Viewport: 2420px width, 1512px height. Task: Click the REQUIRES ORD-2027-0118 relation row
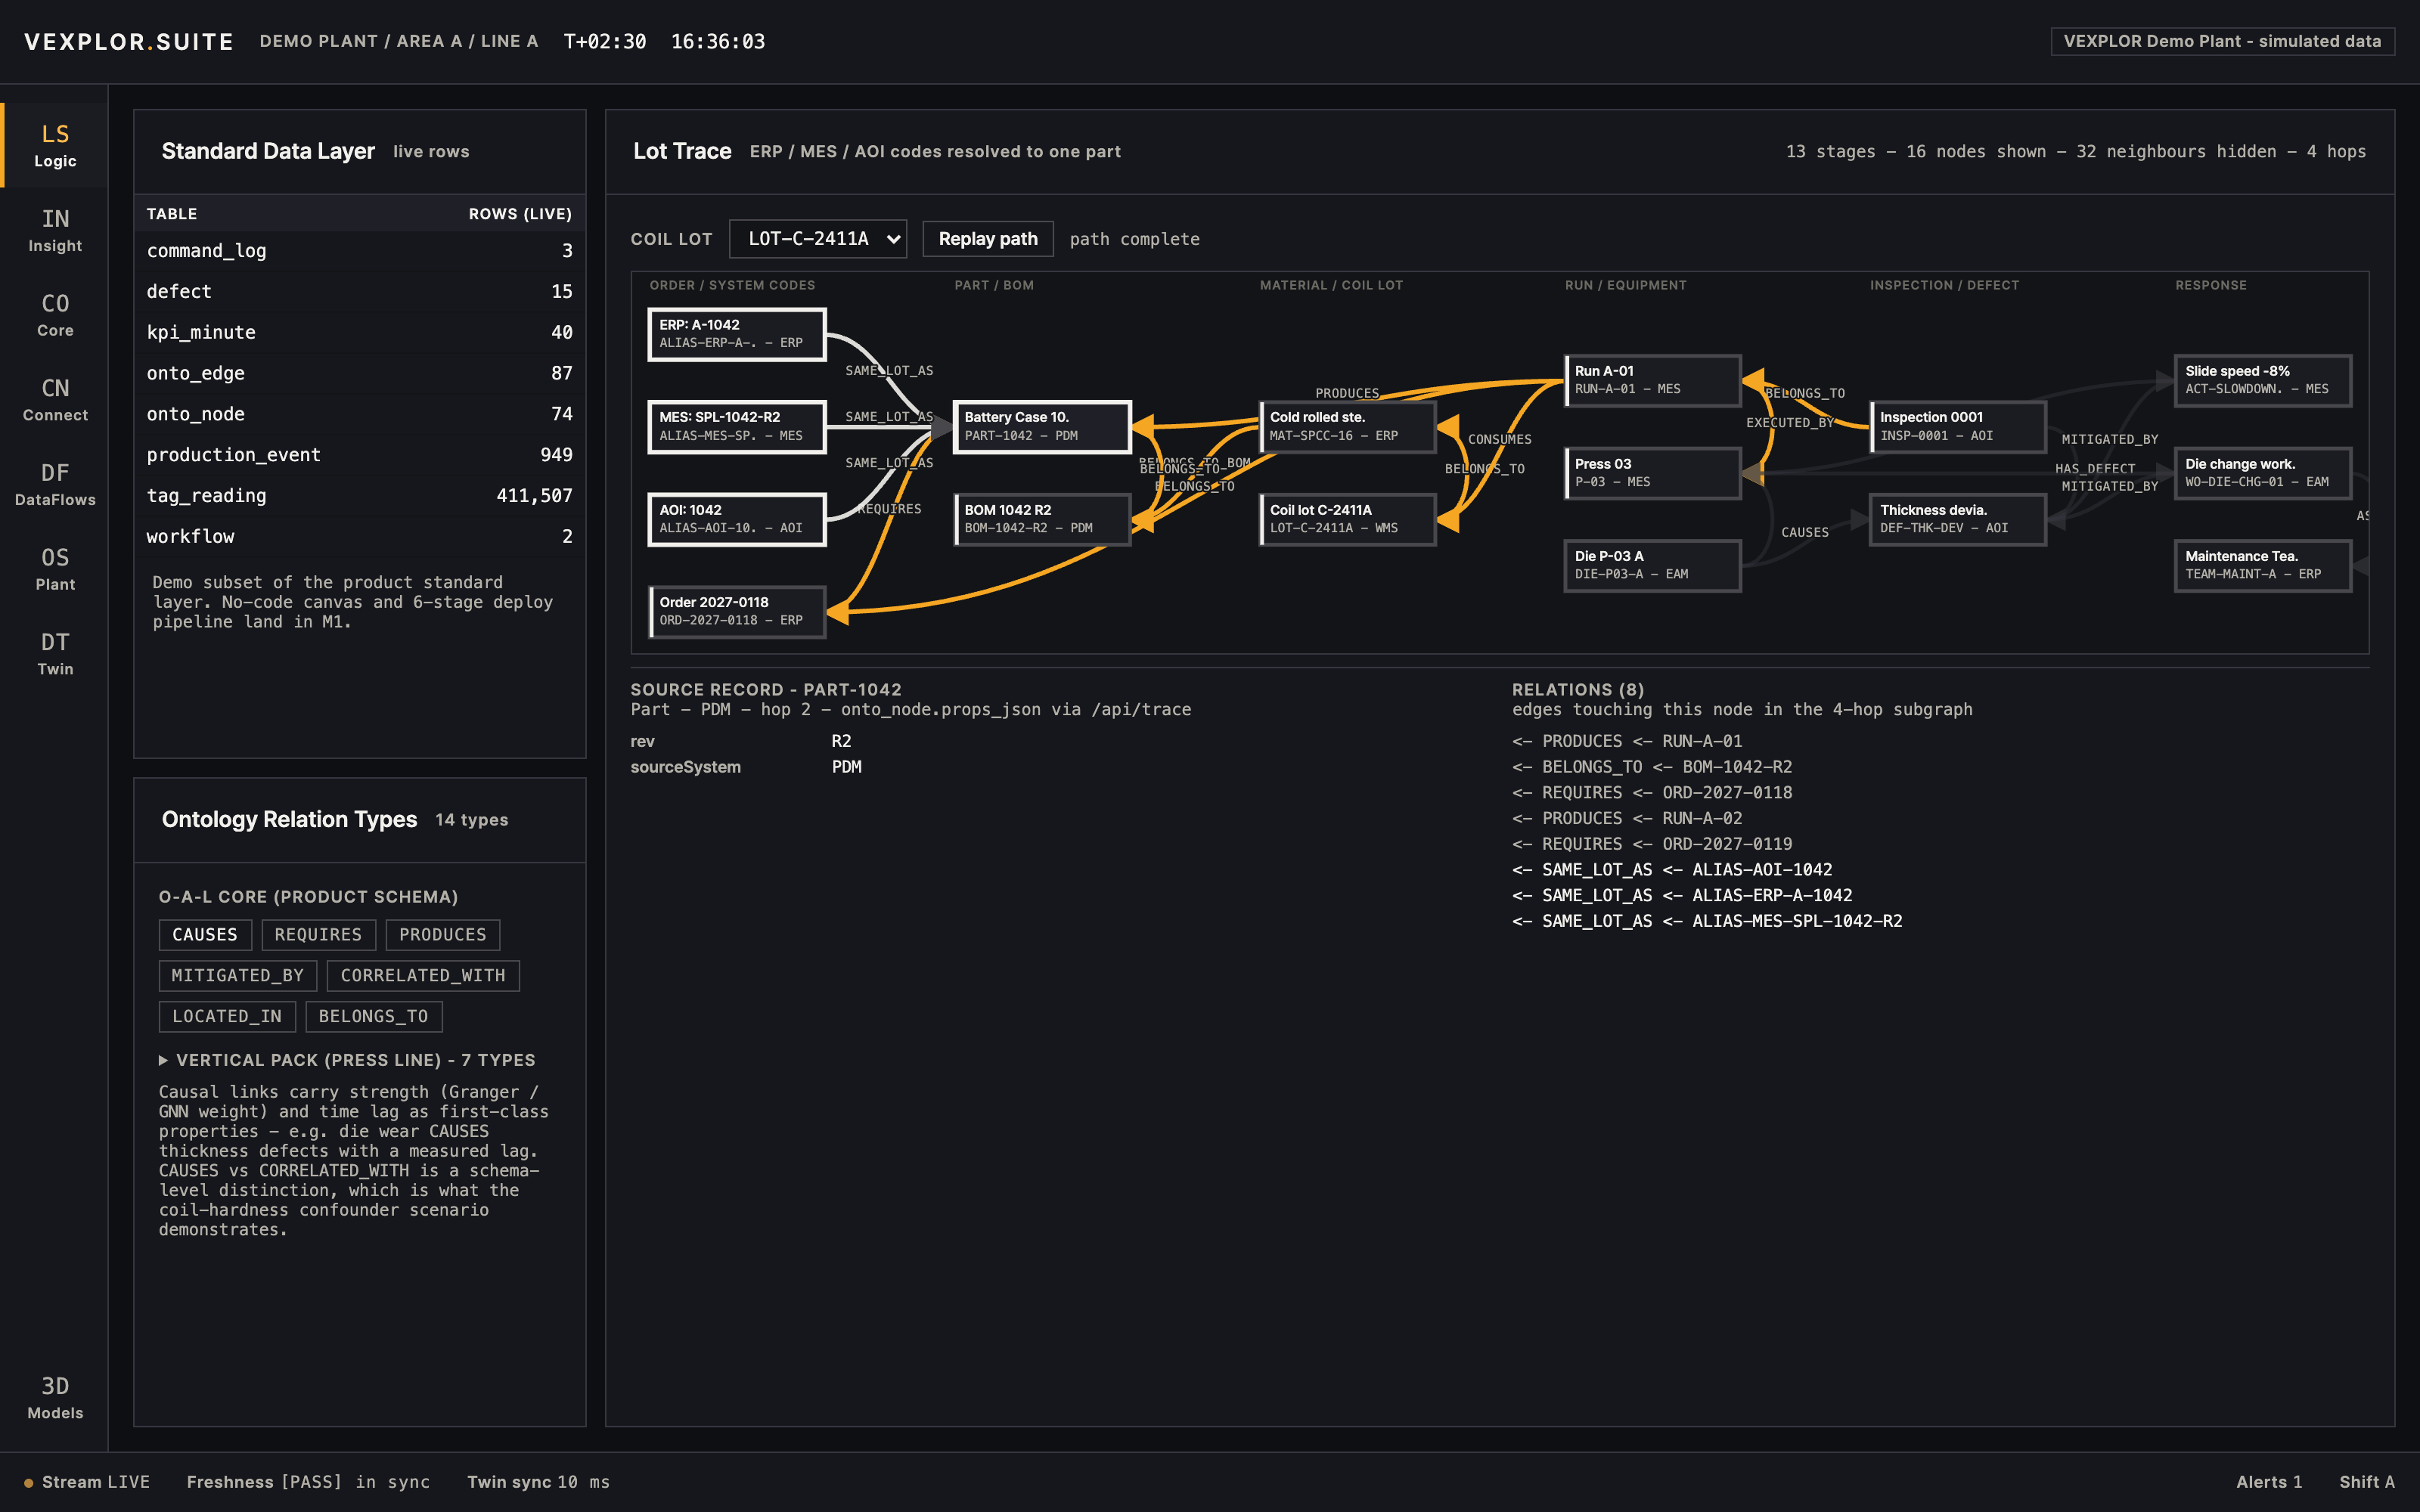click(x=1652, y=793)
